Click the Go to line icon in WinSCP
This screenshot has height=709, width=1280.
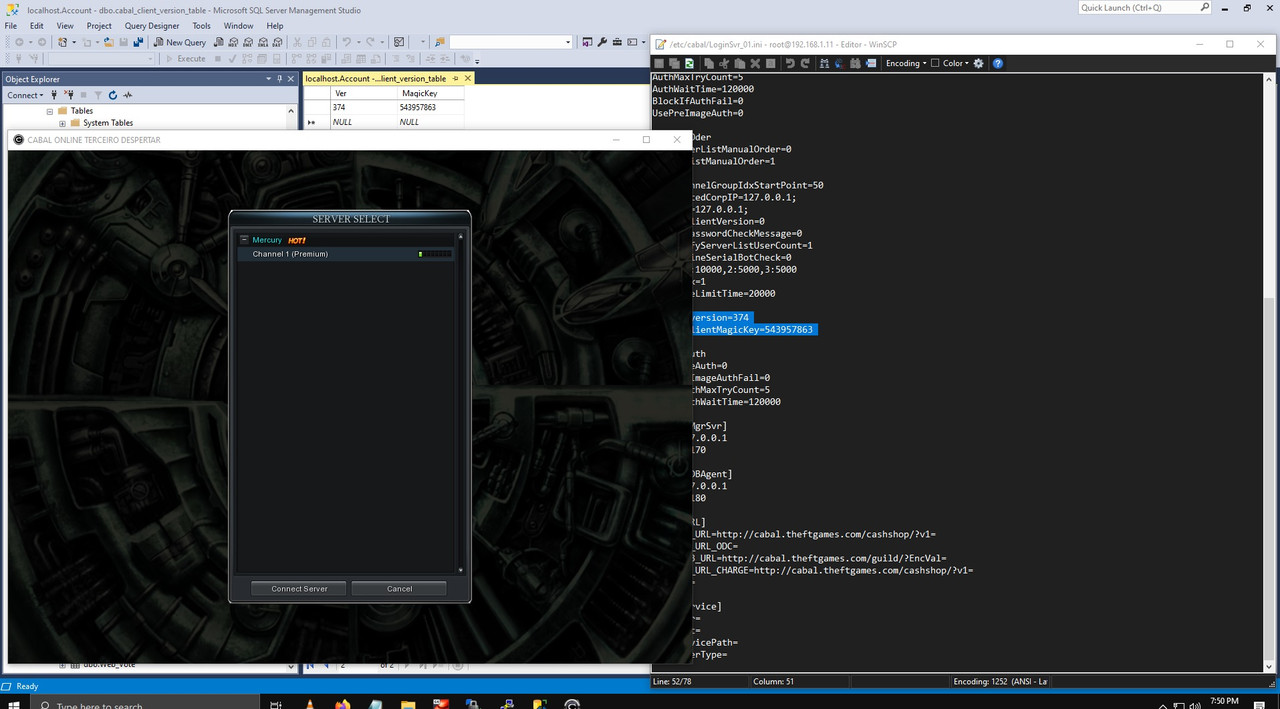(x=871, y=63)
